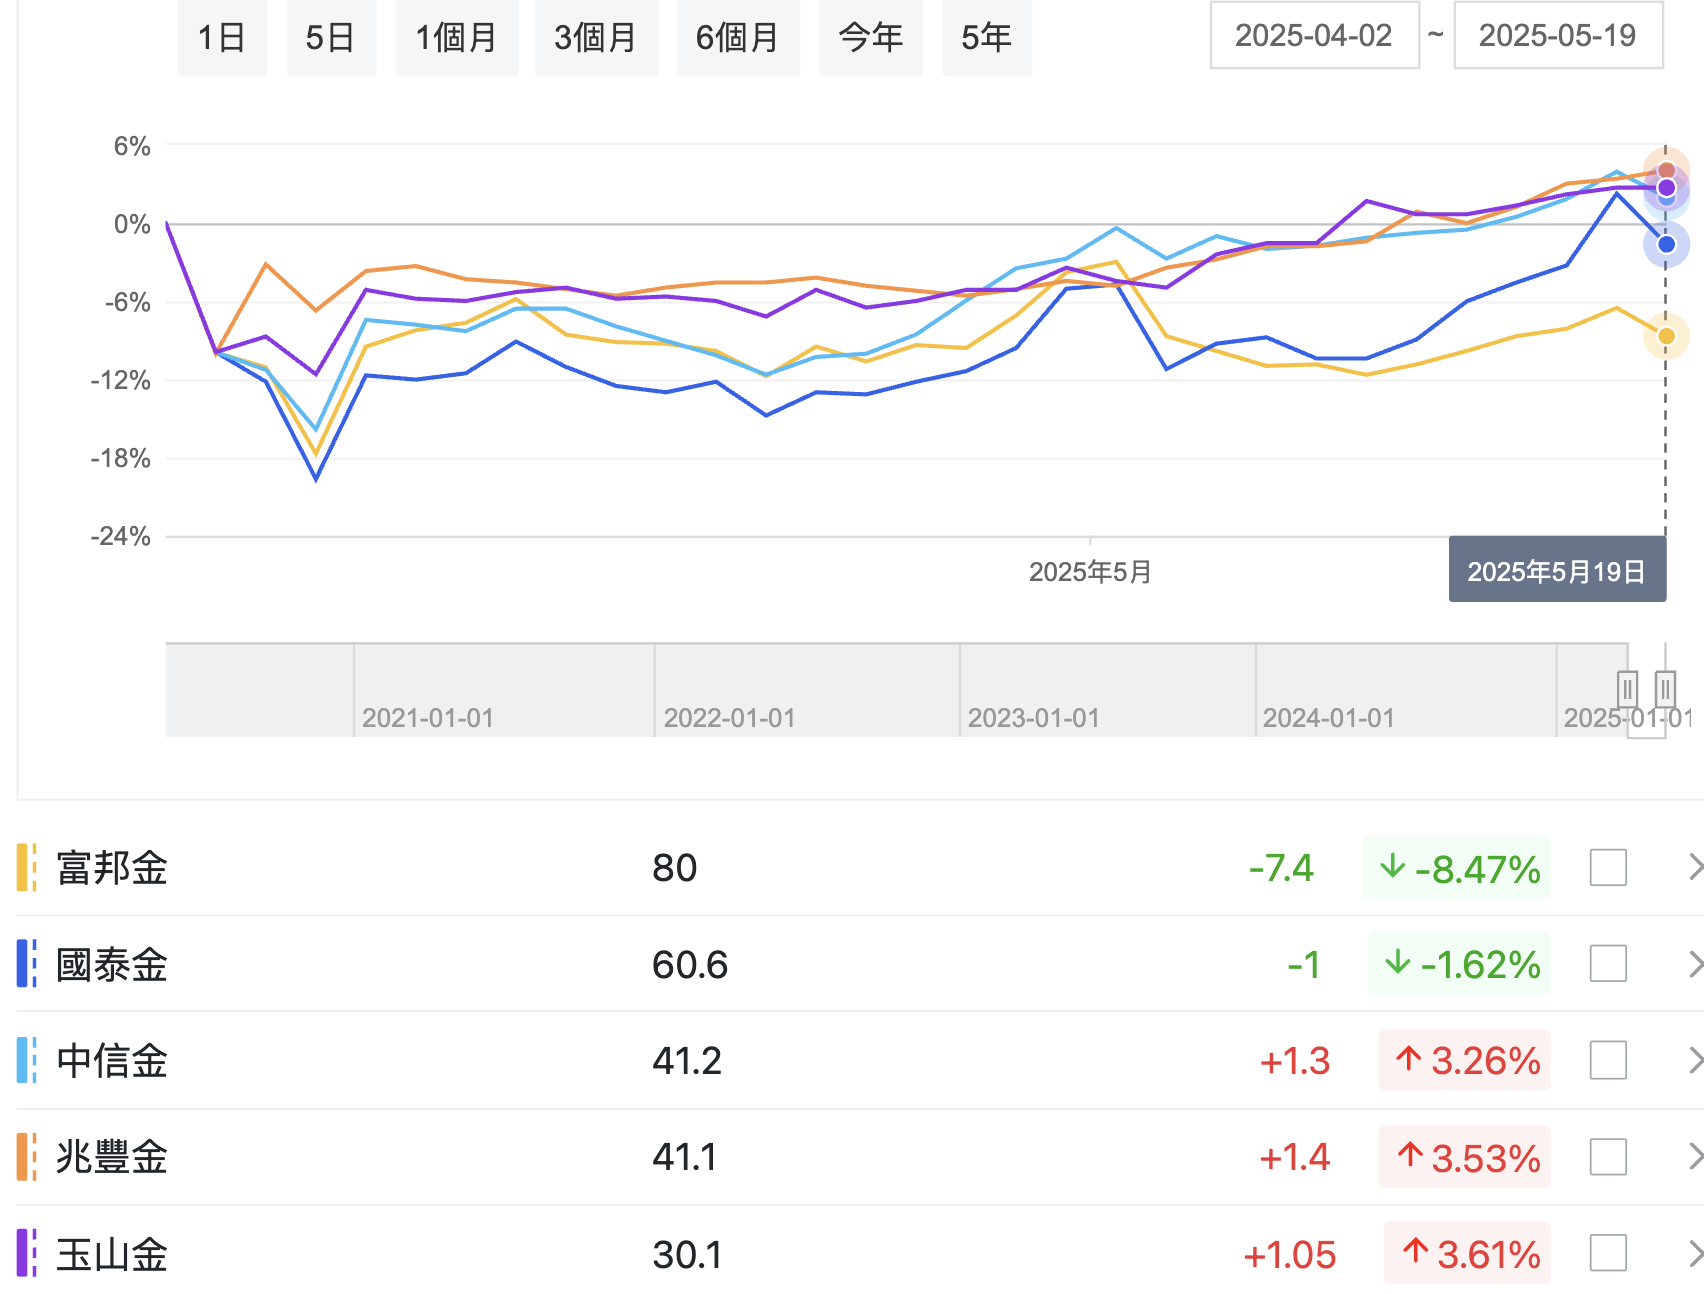The width and height of the screenshot is (1704, 1294).
Task: Click the up arrow in 中信金 3.26% badge
Action: tap(1409, 1058)
